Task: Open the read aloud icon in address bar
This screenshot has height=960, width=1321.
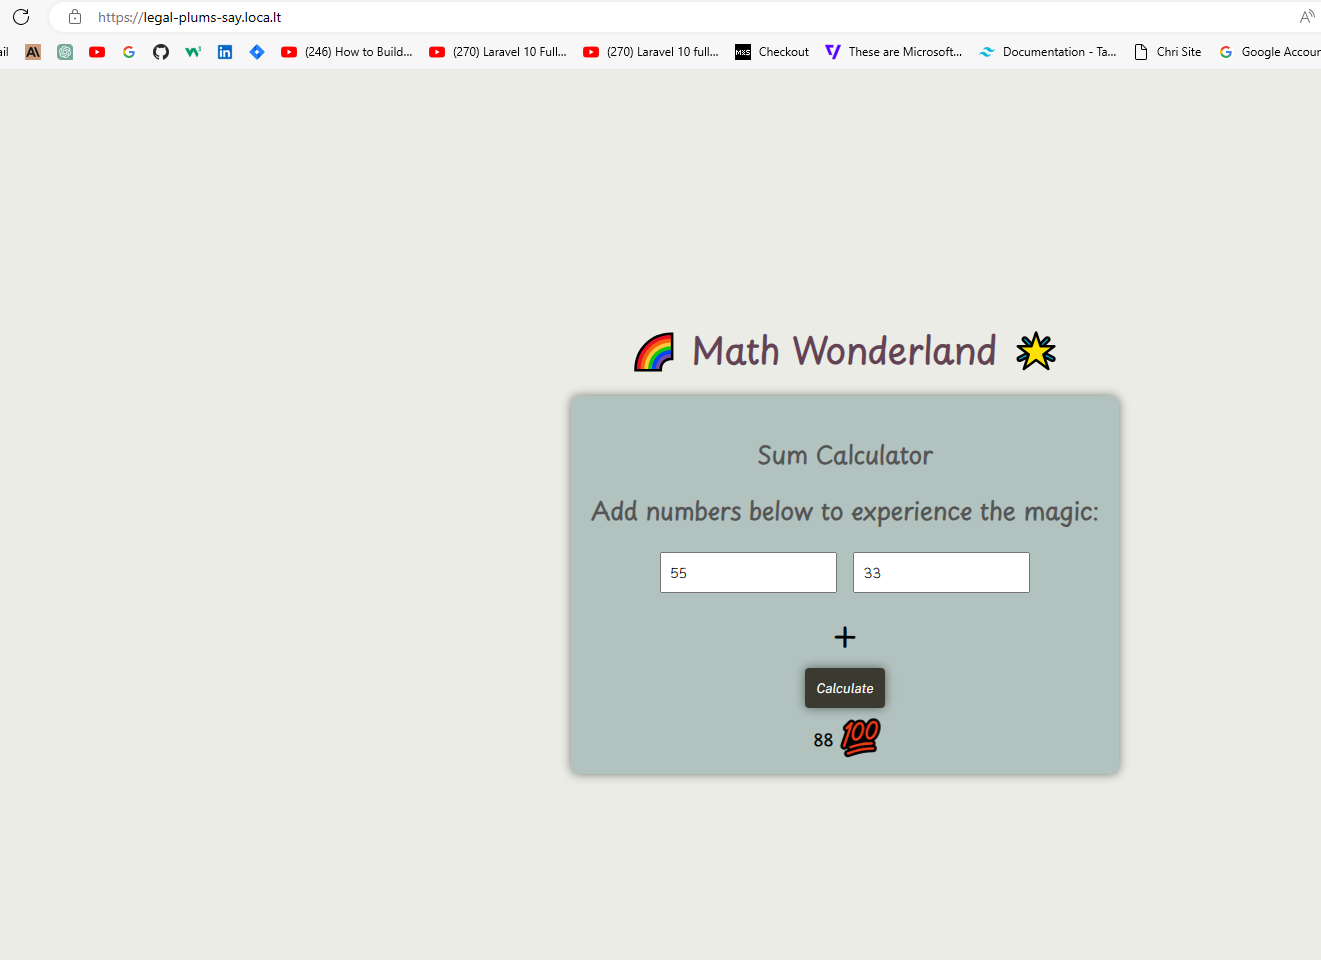Action: click(x=1307, y=17)
